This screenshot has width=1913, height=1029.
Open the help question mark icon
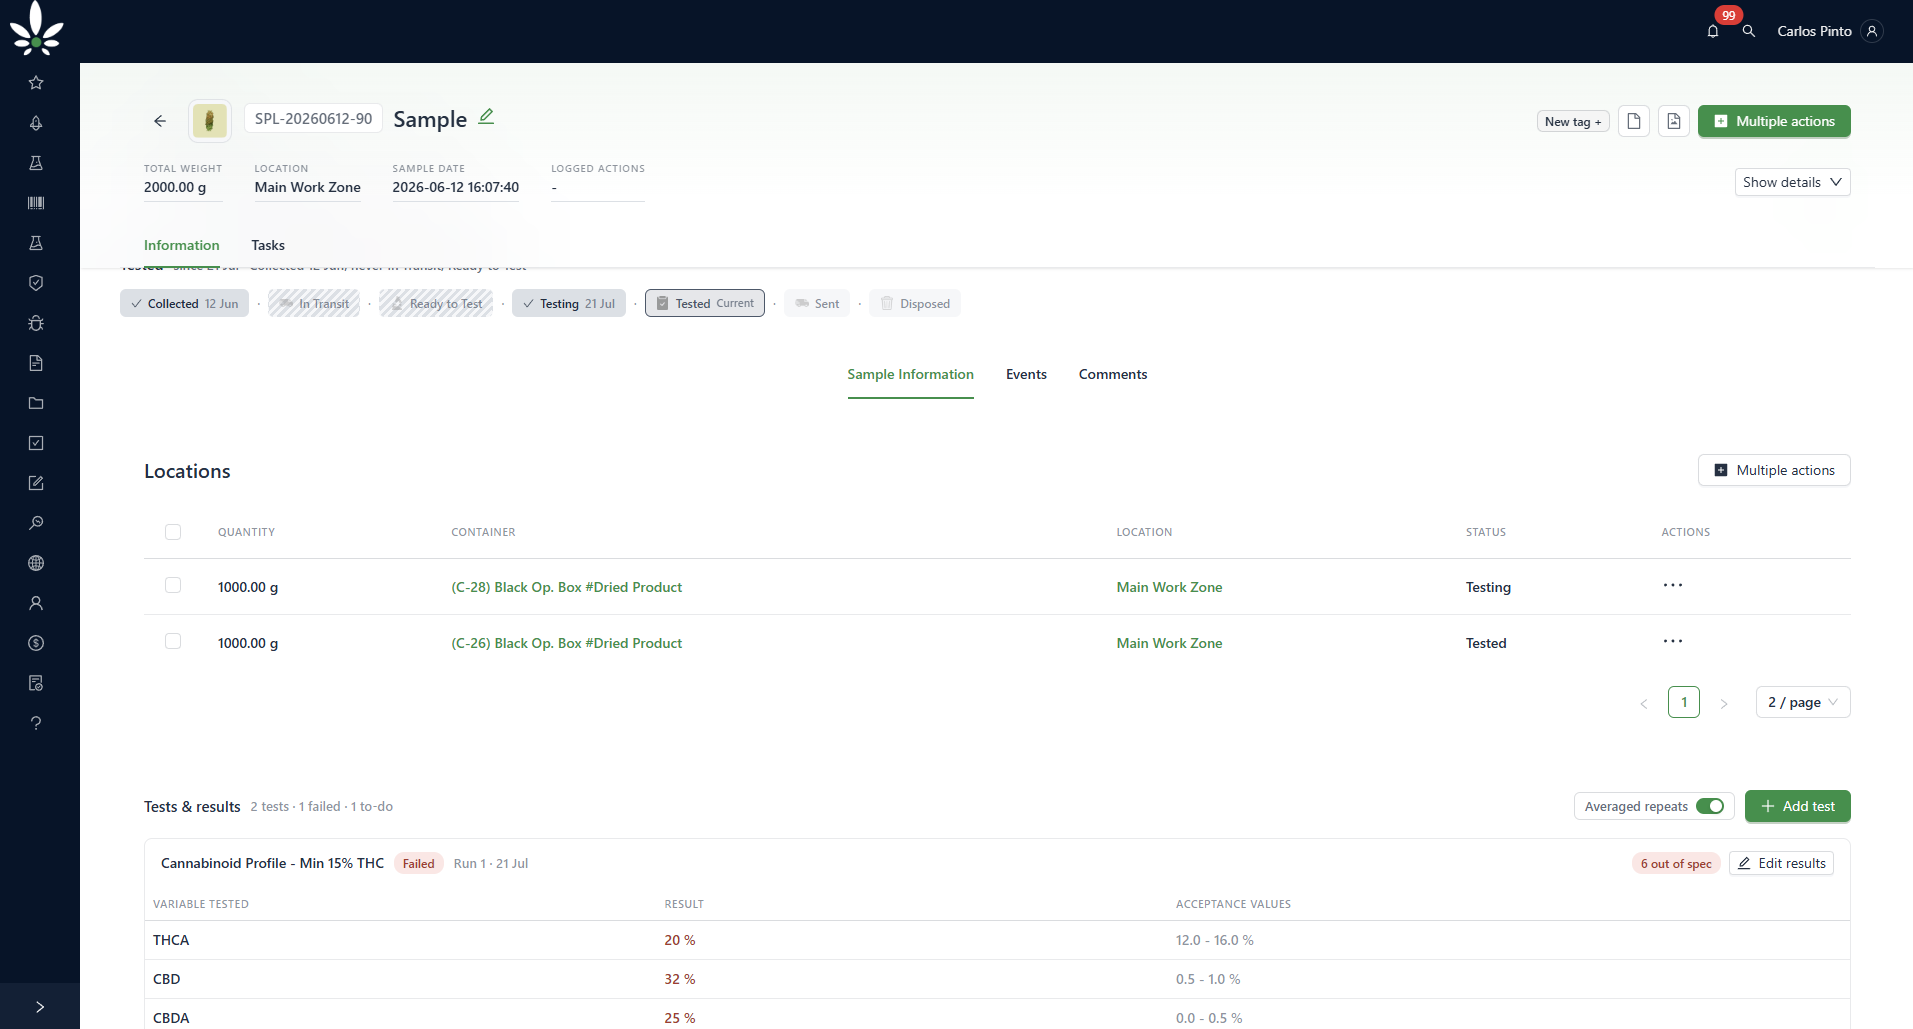36,723
